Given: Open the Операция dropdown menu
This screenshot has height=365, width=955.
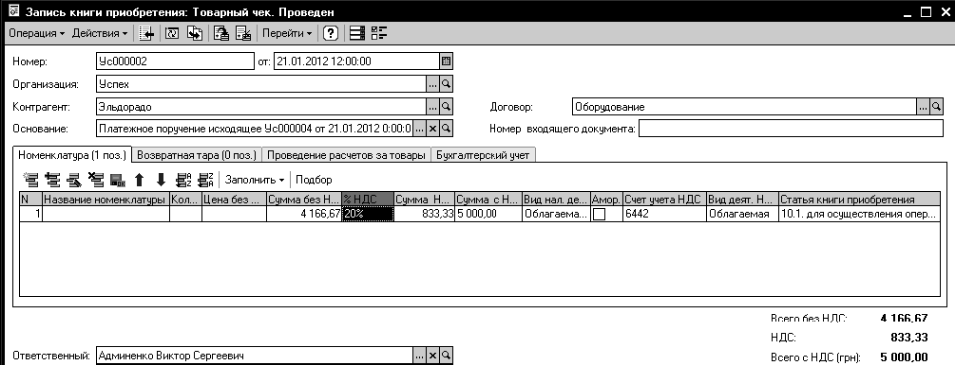Looking at the screenshot, I should coord(37,34).
